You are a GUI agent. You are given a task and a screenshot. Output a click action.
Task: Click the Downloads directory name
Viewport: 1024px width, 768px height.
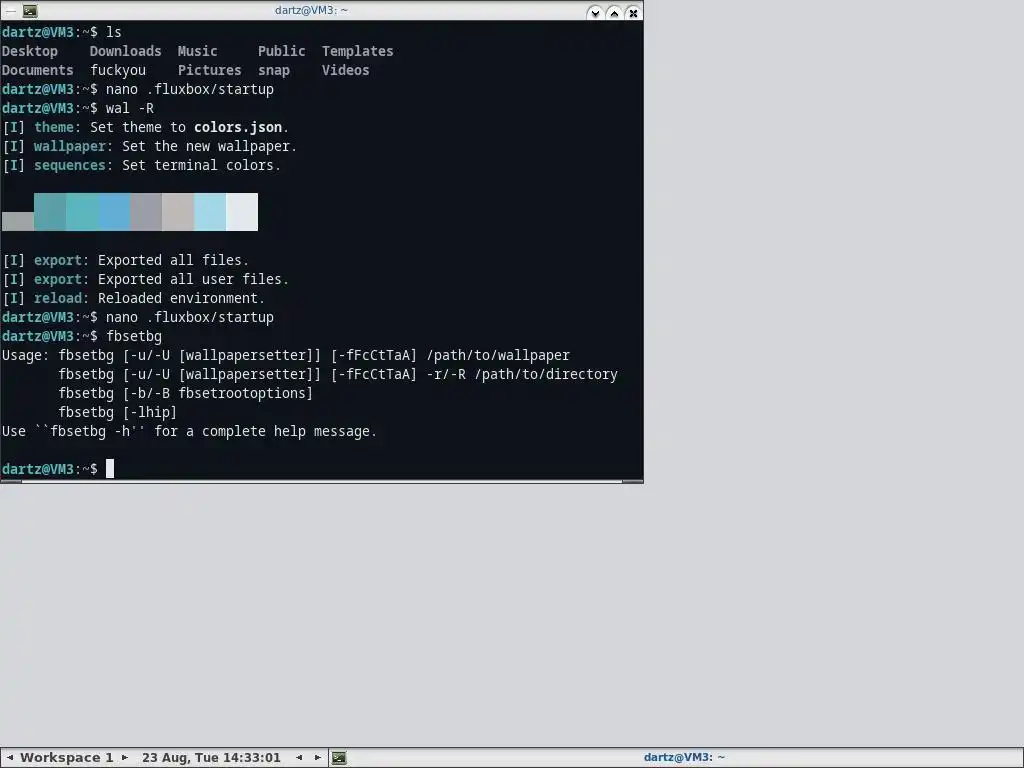coord(125,51)
